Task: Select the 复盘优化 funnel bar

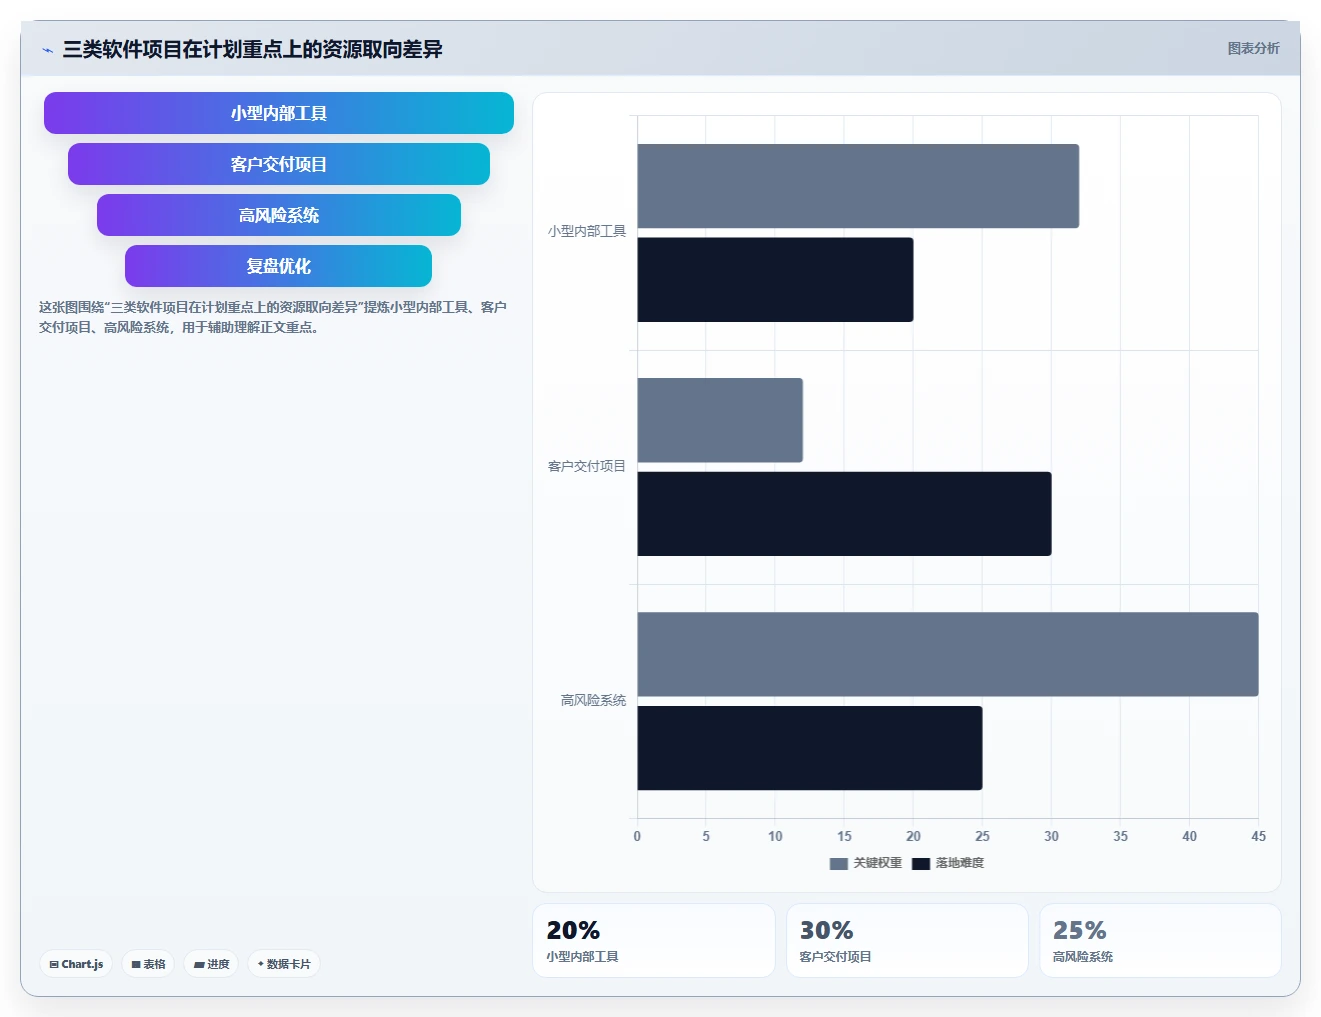Action: click(279, 266)
